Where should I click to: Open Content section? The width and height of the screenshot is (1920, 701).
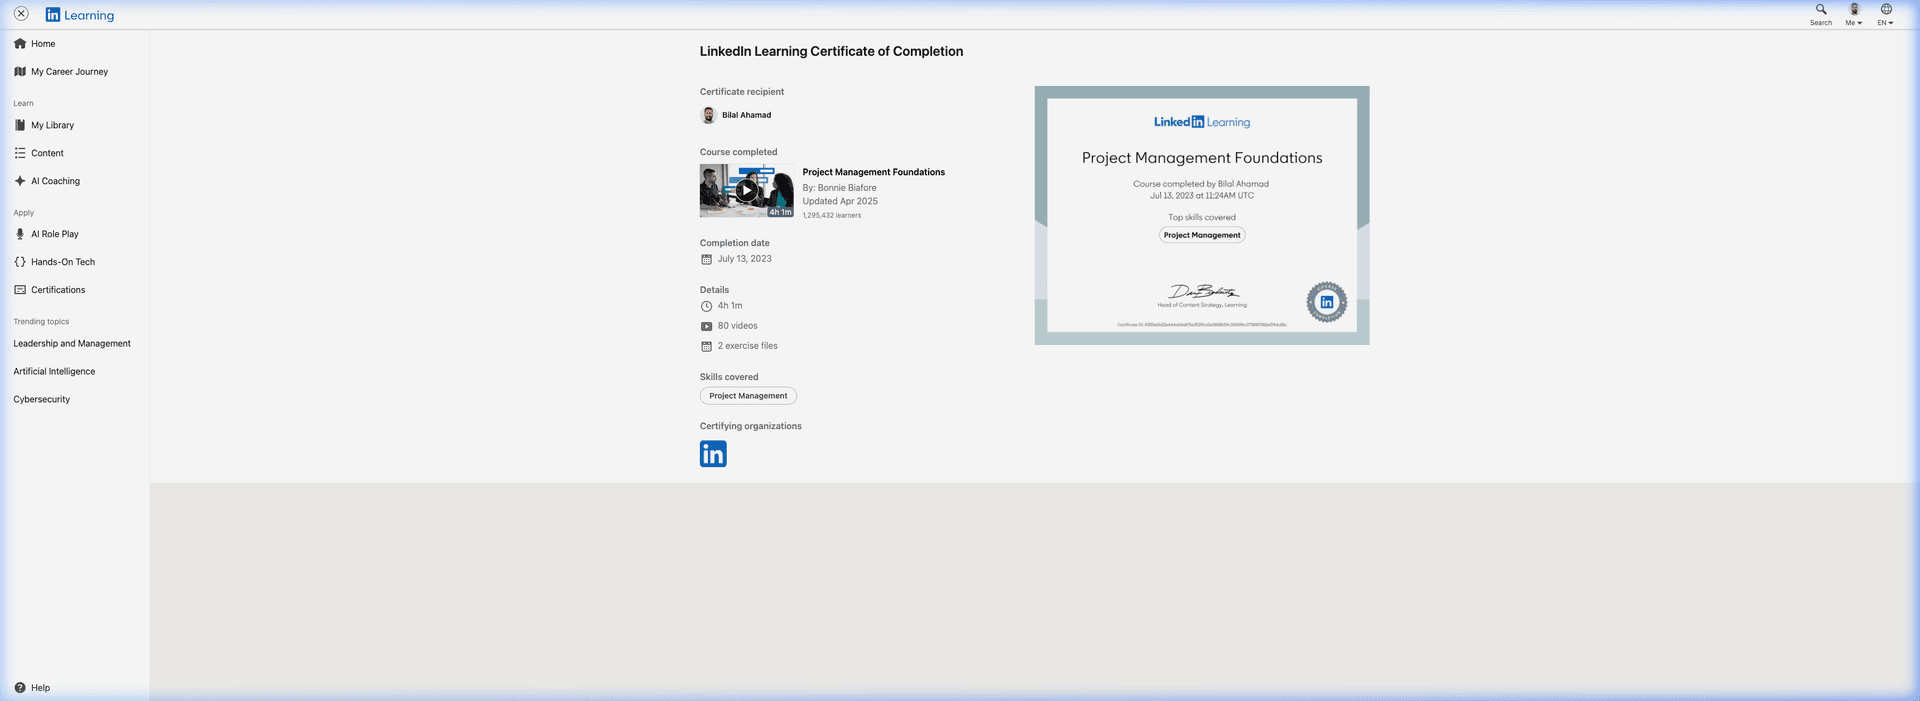click(47, 154)
